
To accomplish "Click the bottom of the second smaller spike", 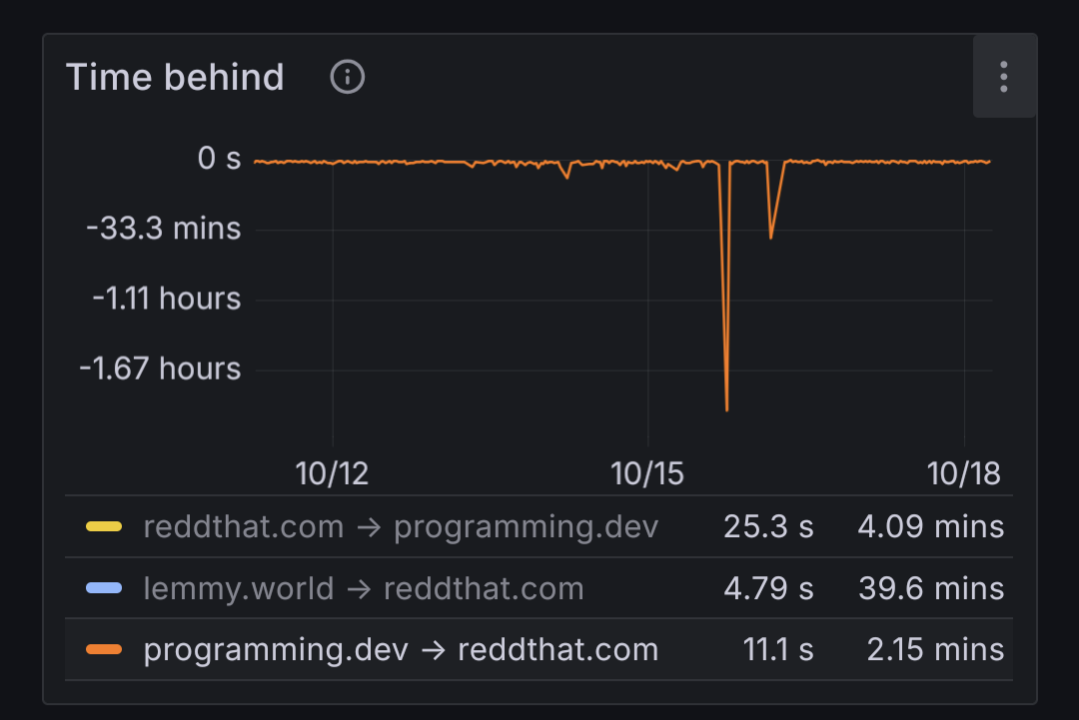I will point(770,237).
